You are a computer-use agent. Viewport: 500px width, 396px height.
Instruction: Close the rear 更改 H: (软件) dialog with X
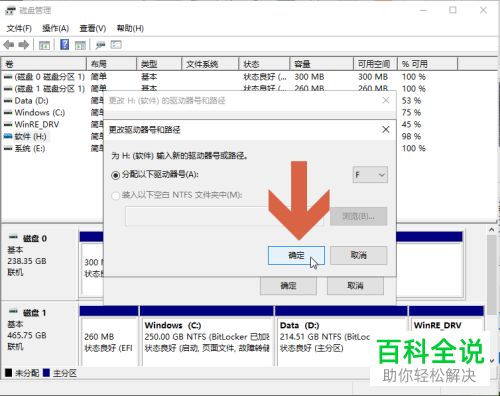coord(386,100)
